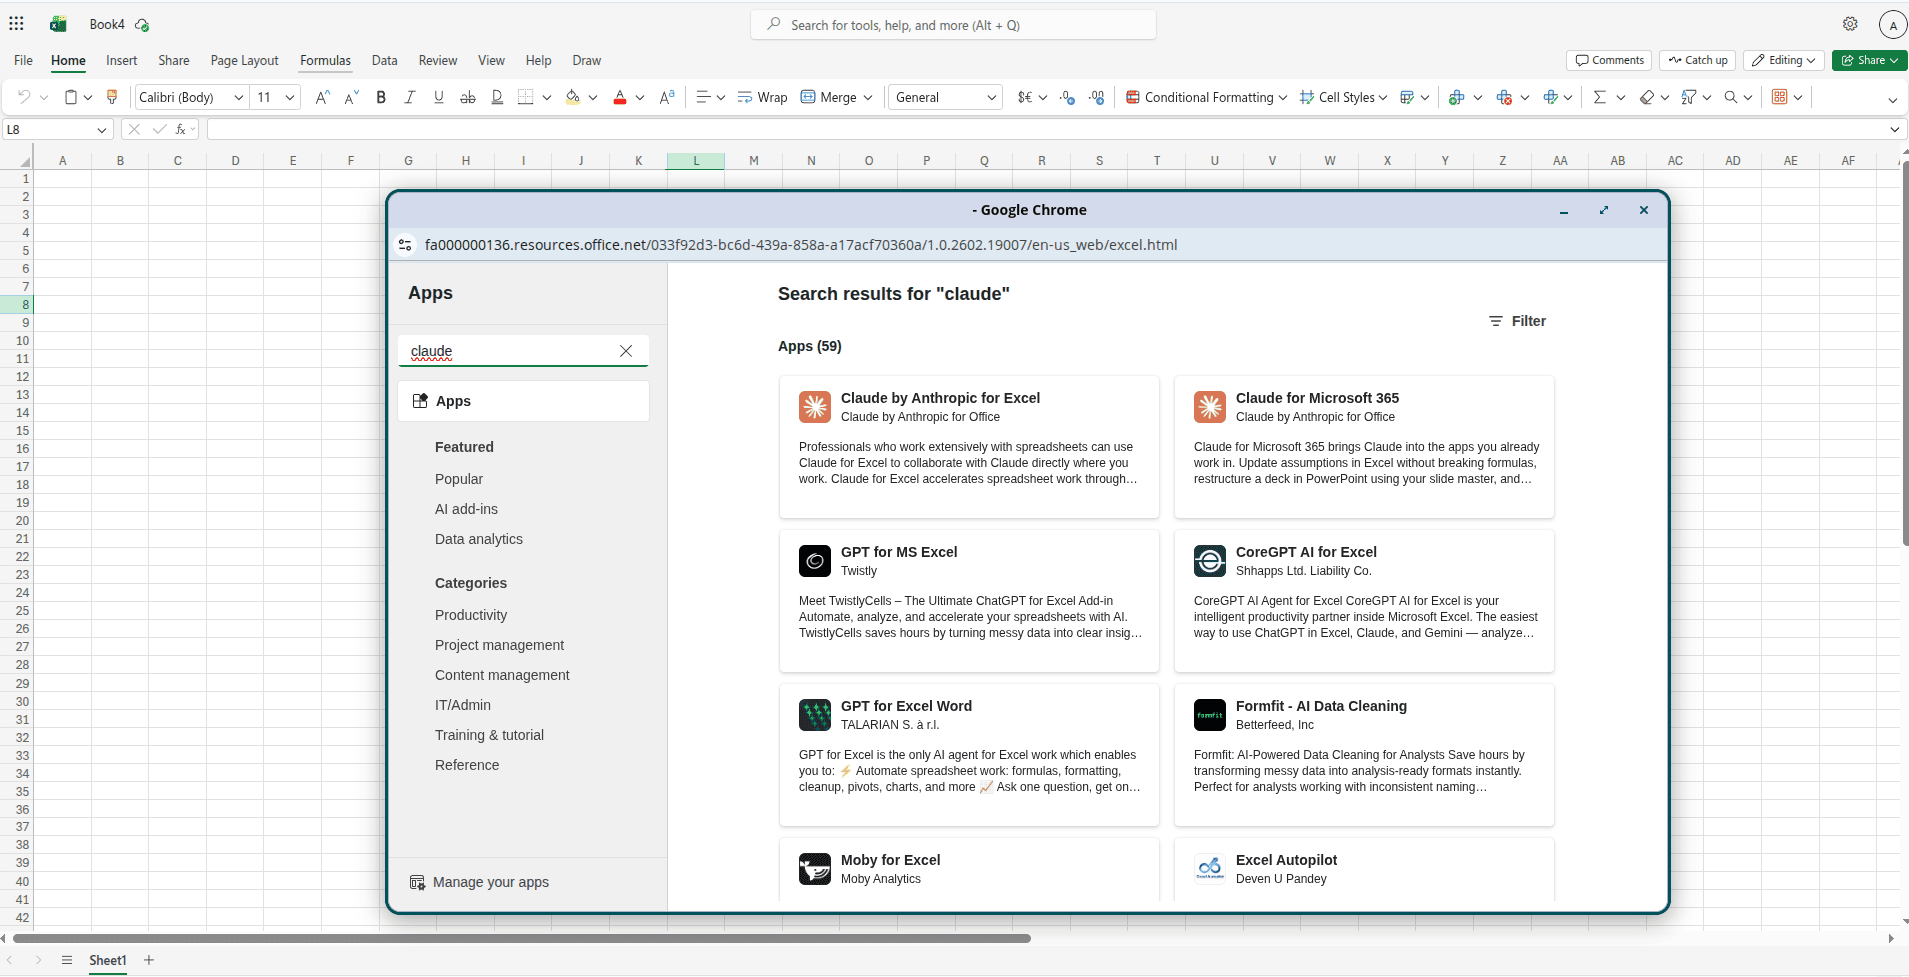This screenshot has width=1909, height=977.
Task: Click the green Share button
Action: (x=1870, y=60)
